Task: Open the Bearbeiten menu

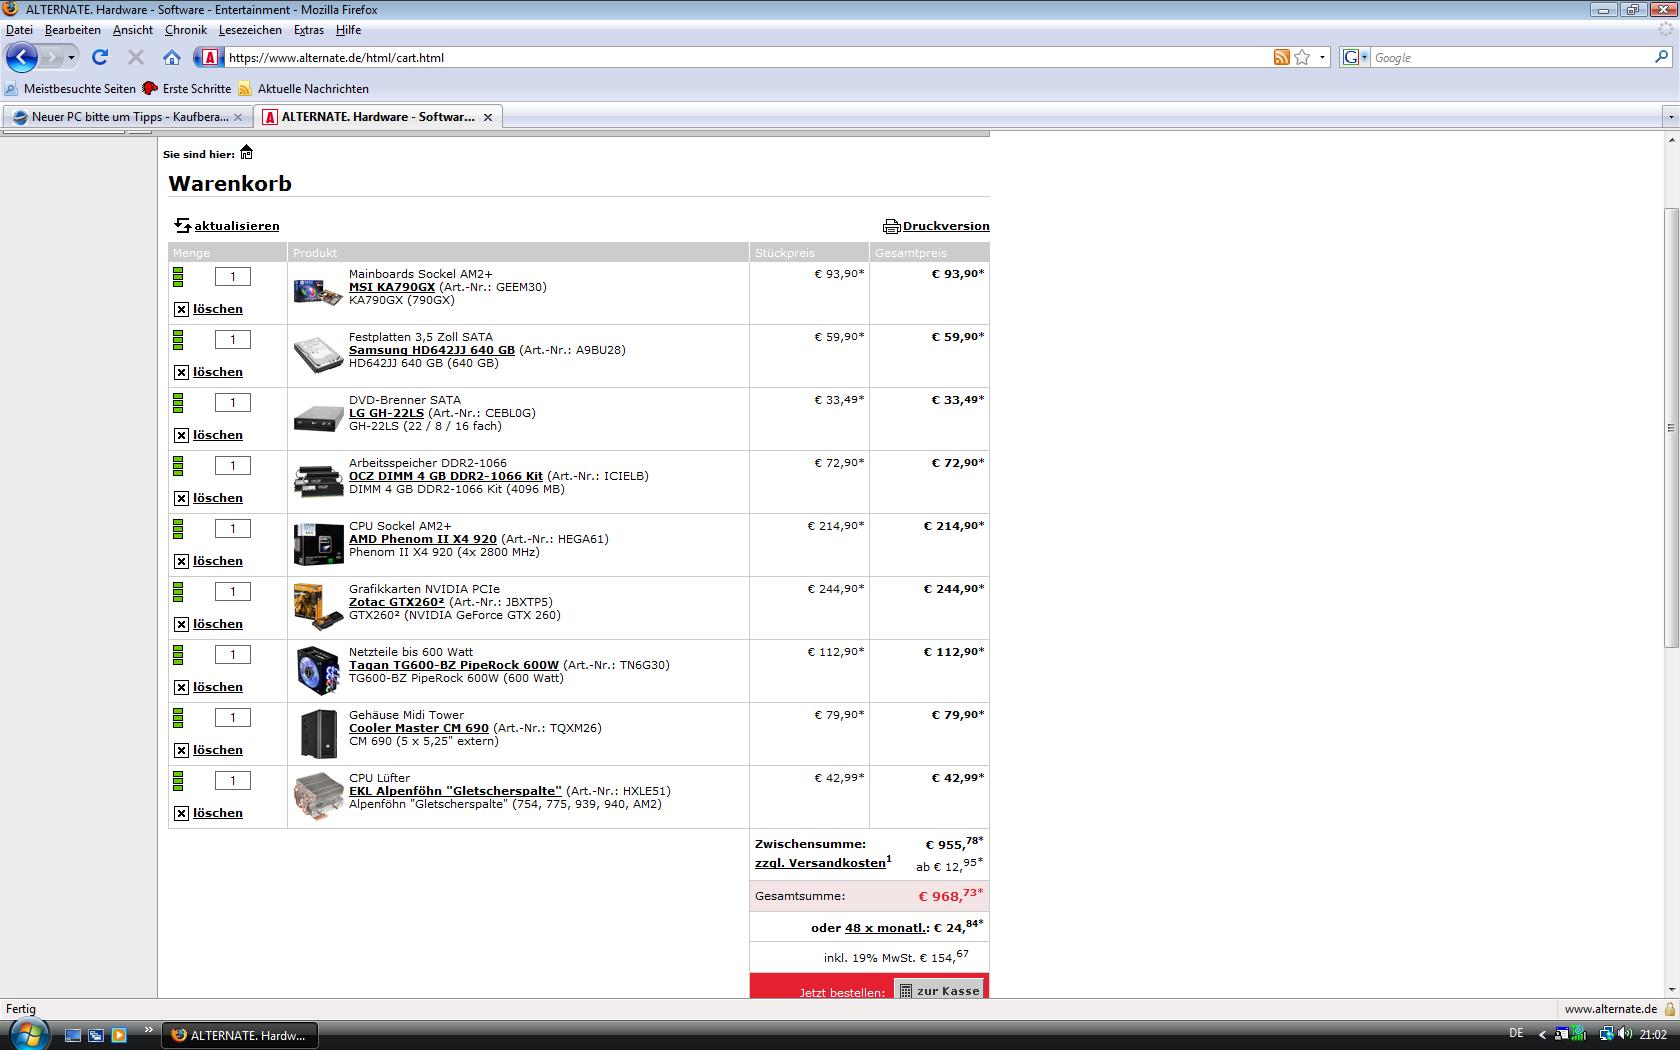Action: click(x=72, y=30)
